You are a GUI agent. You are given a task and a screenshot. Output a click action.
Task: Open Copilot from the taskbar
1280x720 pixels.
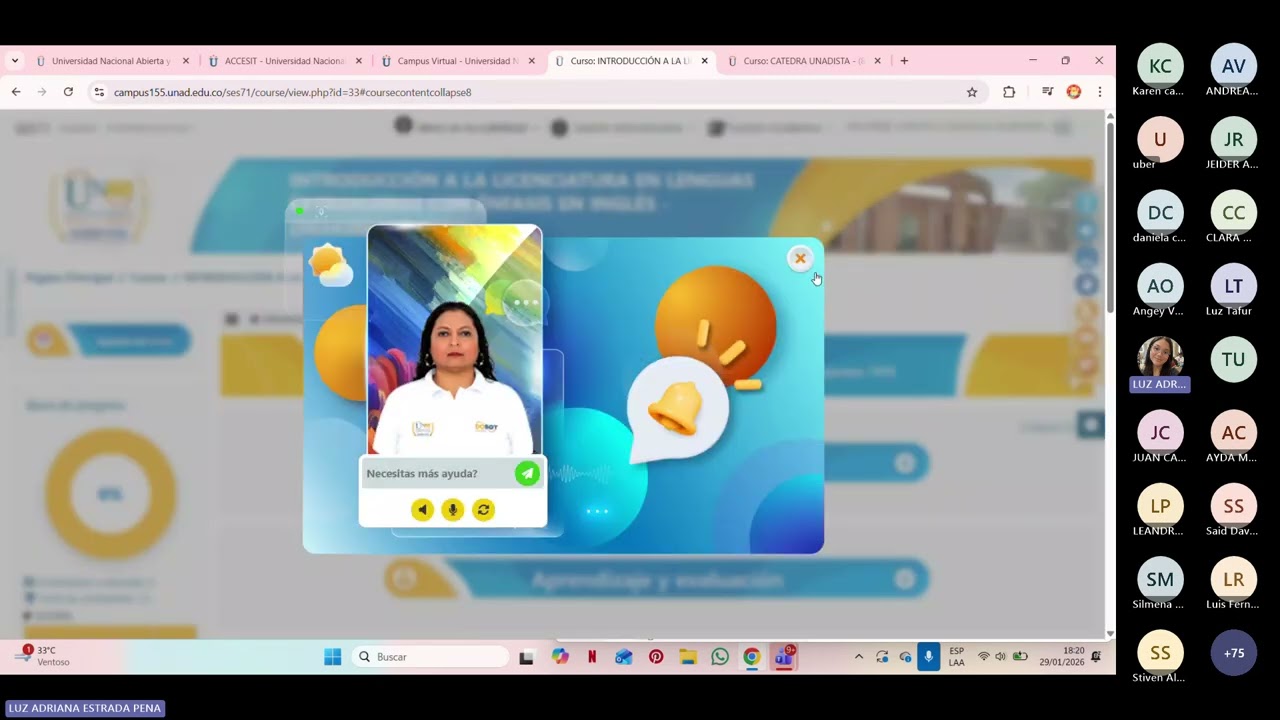click(560, 657)
